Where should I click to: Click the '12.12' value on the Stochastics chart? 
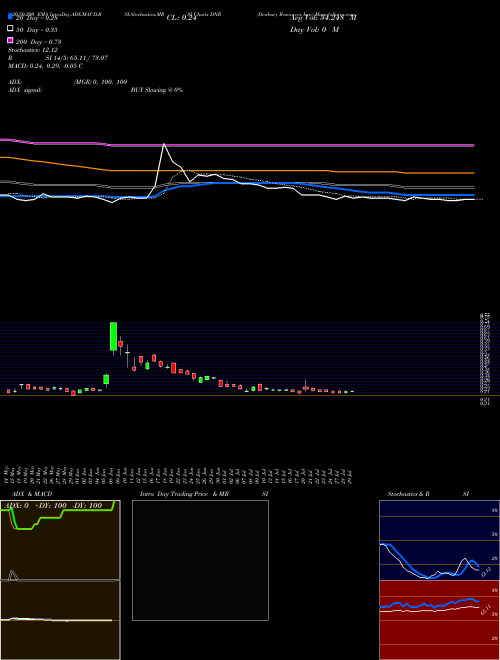coord(486,572)
